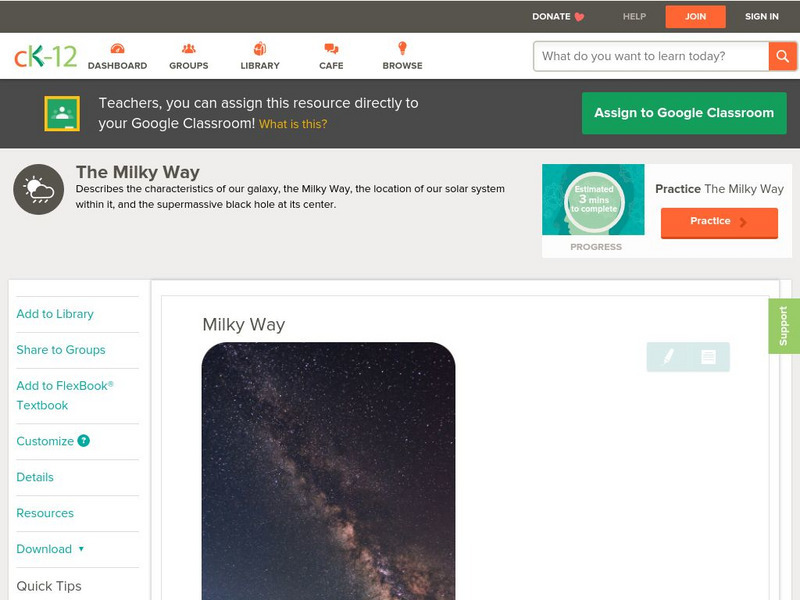Open the Cafe chat bubbles icon

pos(331,48)
